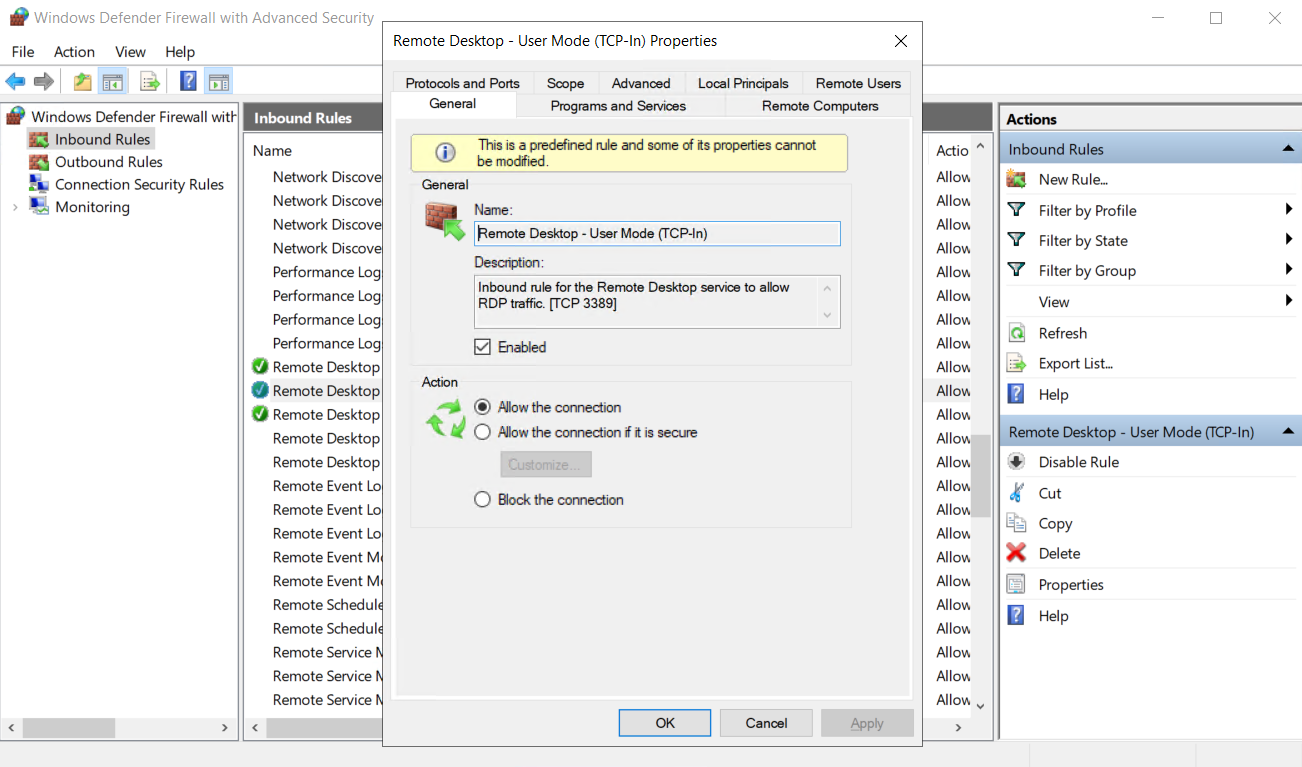
Task: Click New Rule icon in Actions pane
Action: click(x=1016, y=179)
